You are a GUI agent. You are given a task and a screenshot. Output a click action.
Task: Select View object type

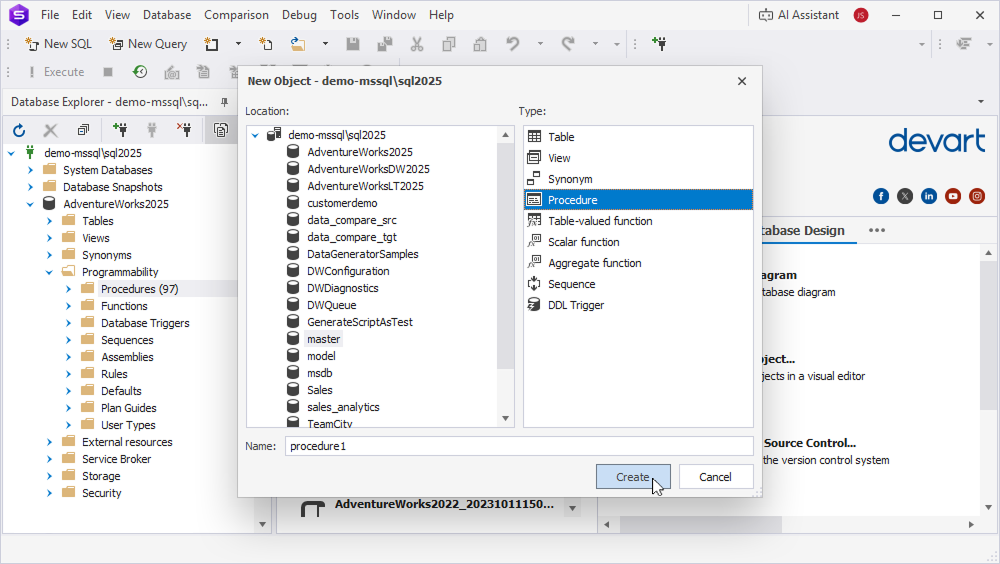point(638,158)
